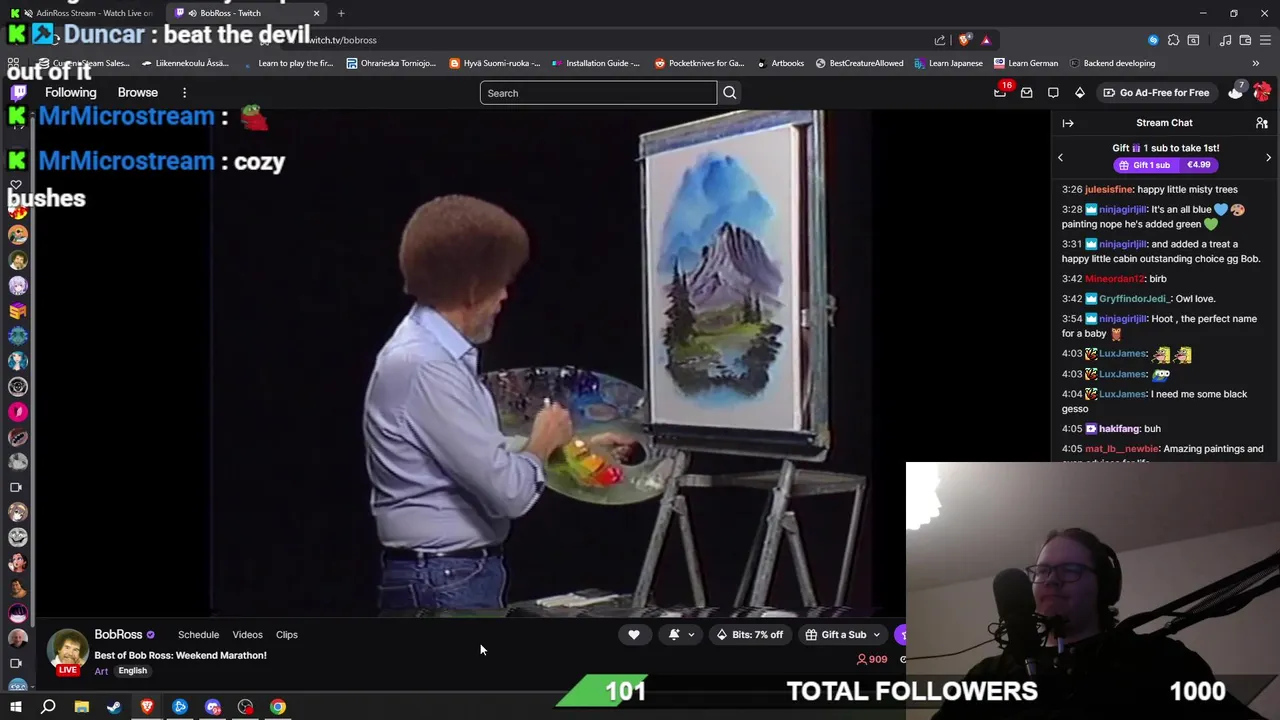Click GryffindorJedi_ username in chat
The height and width of the screenshot is (720, 1280).
[1134, 299]
